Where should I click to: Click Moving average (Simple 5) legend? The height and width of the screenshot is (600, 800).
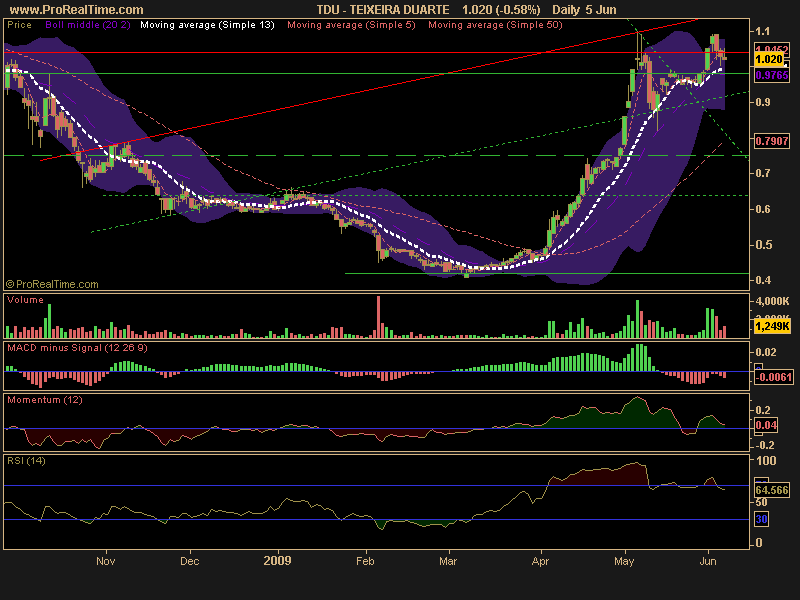tap(352, 24)
